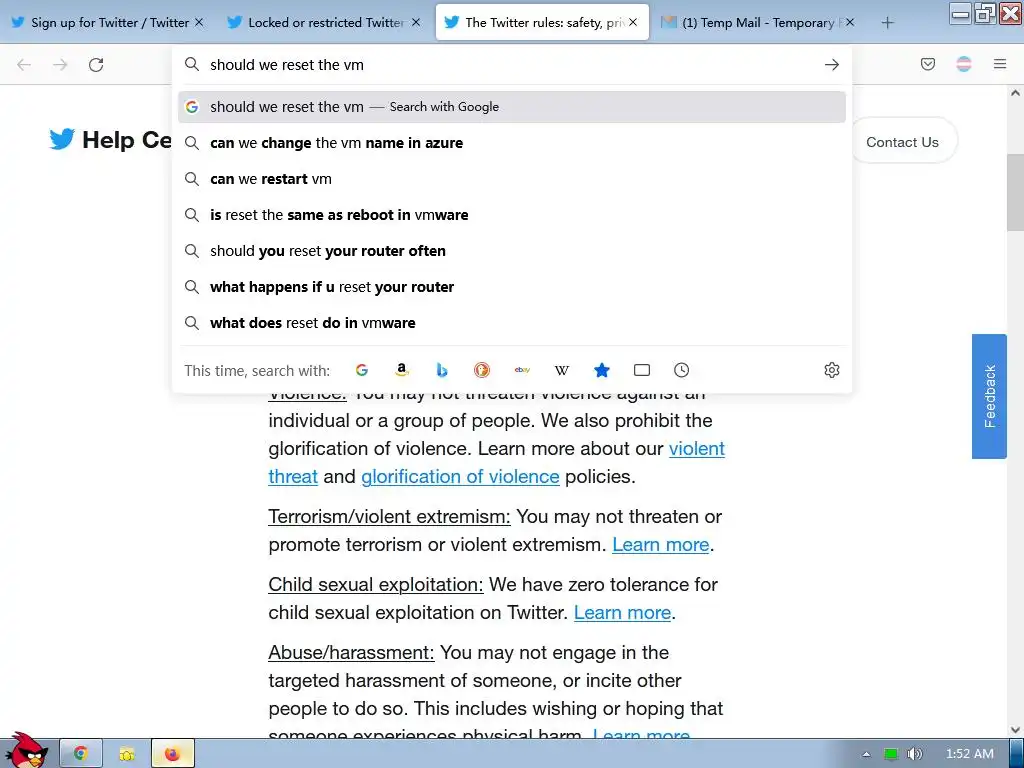This screenshot has width=1024, height=768.
Task: Search this time with Google icon
Action: 362,370
